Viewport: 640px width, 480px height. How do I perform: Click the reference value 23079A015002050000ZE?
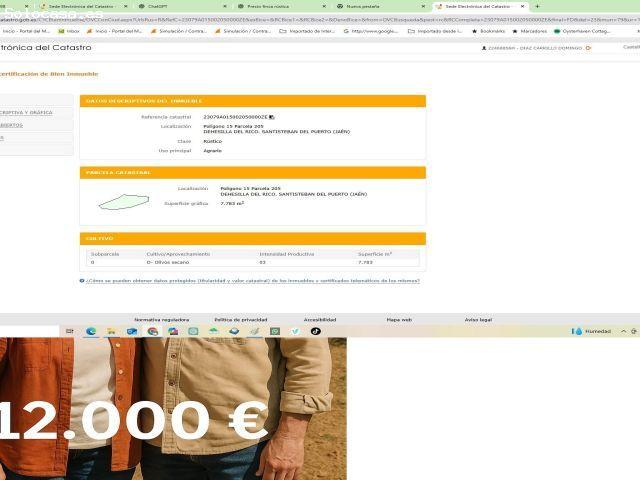pos(236,117)
